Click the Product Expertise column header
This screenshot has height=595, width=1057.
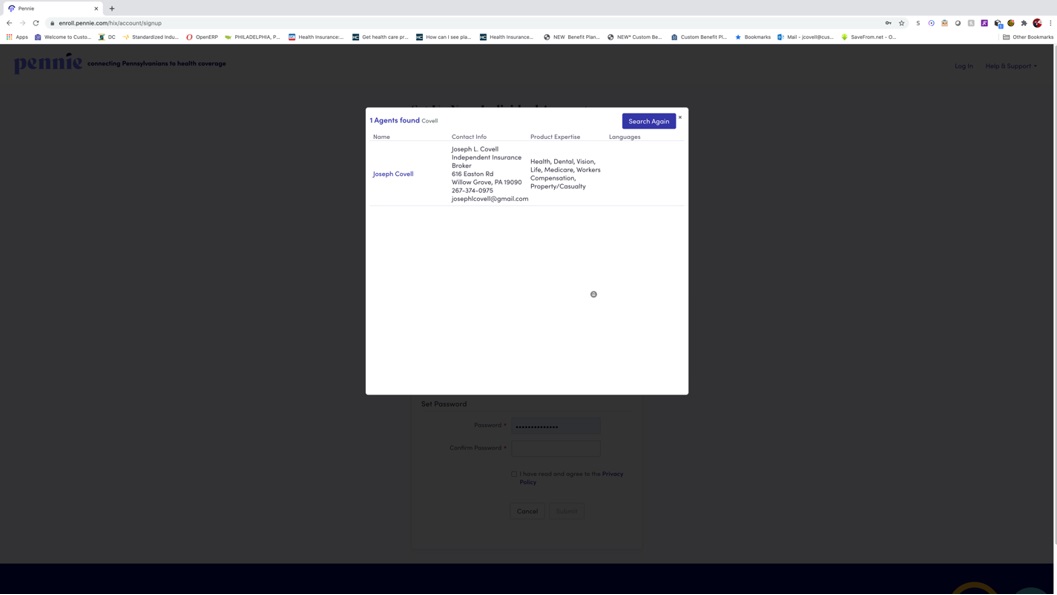click(x=555, y=137)
